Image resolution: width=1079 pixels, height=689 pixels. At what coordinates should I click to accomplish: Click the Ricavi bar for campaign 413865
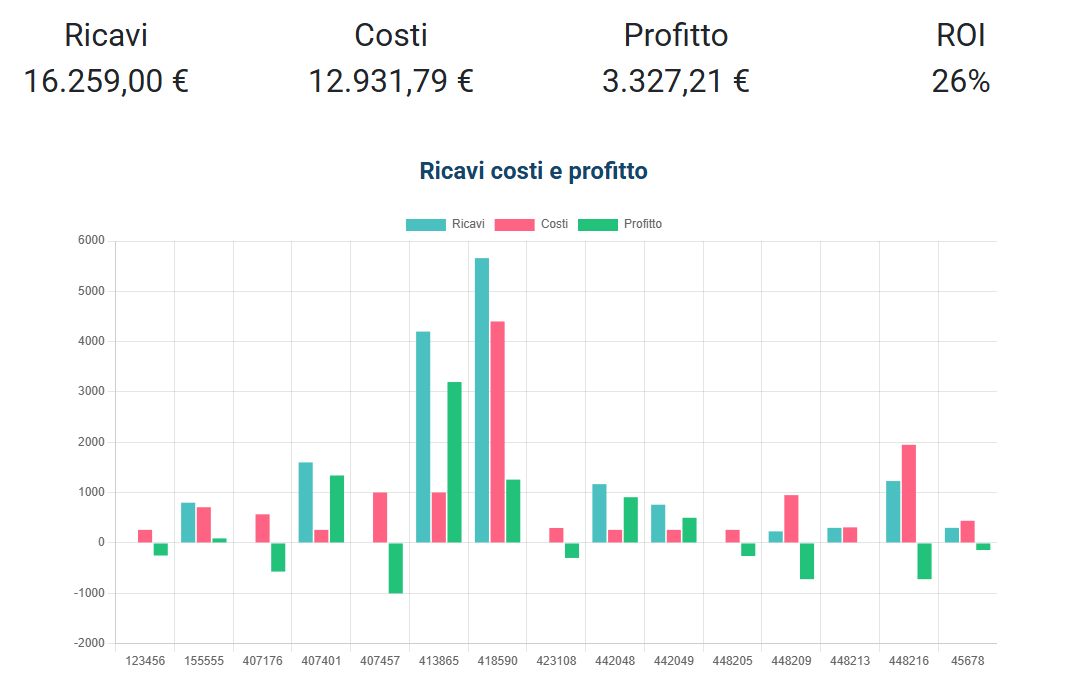tap(424, 435)
